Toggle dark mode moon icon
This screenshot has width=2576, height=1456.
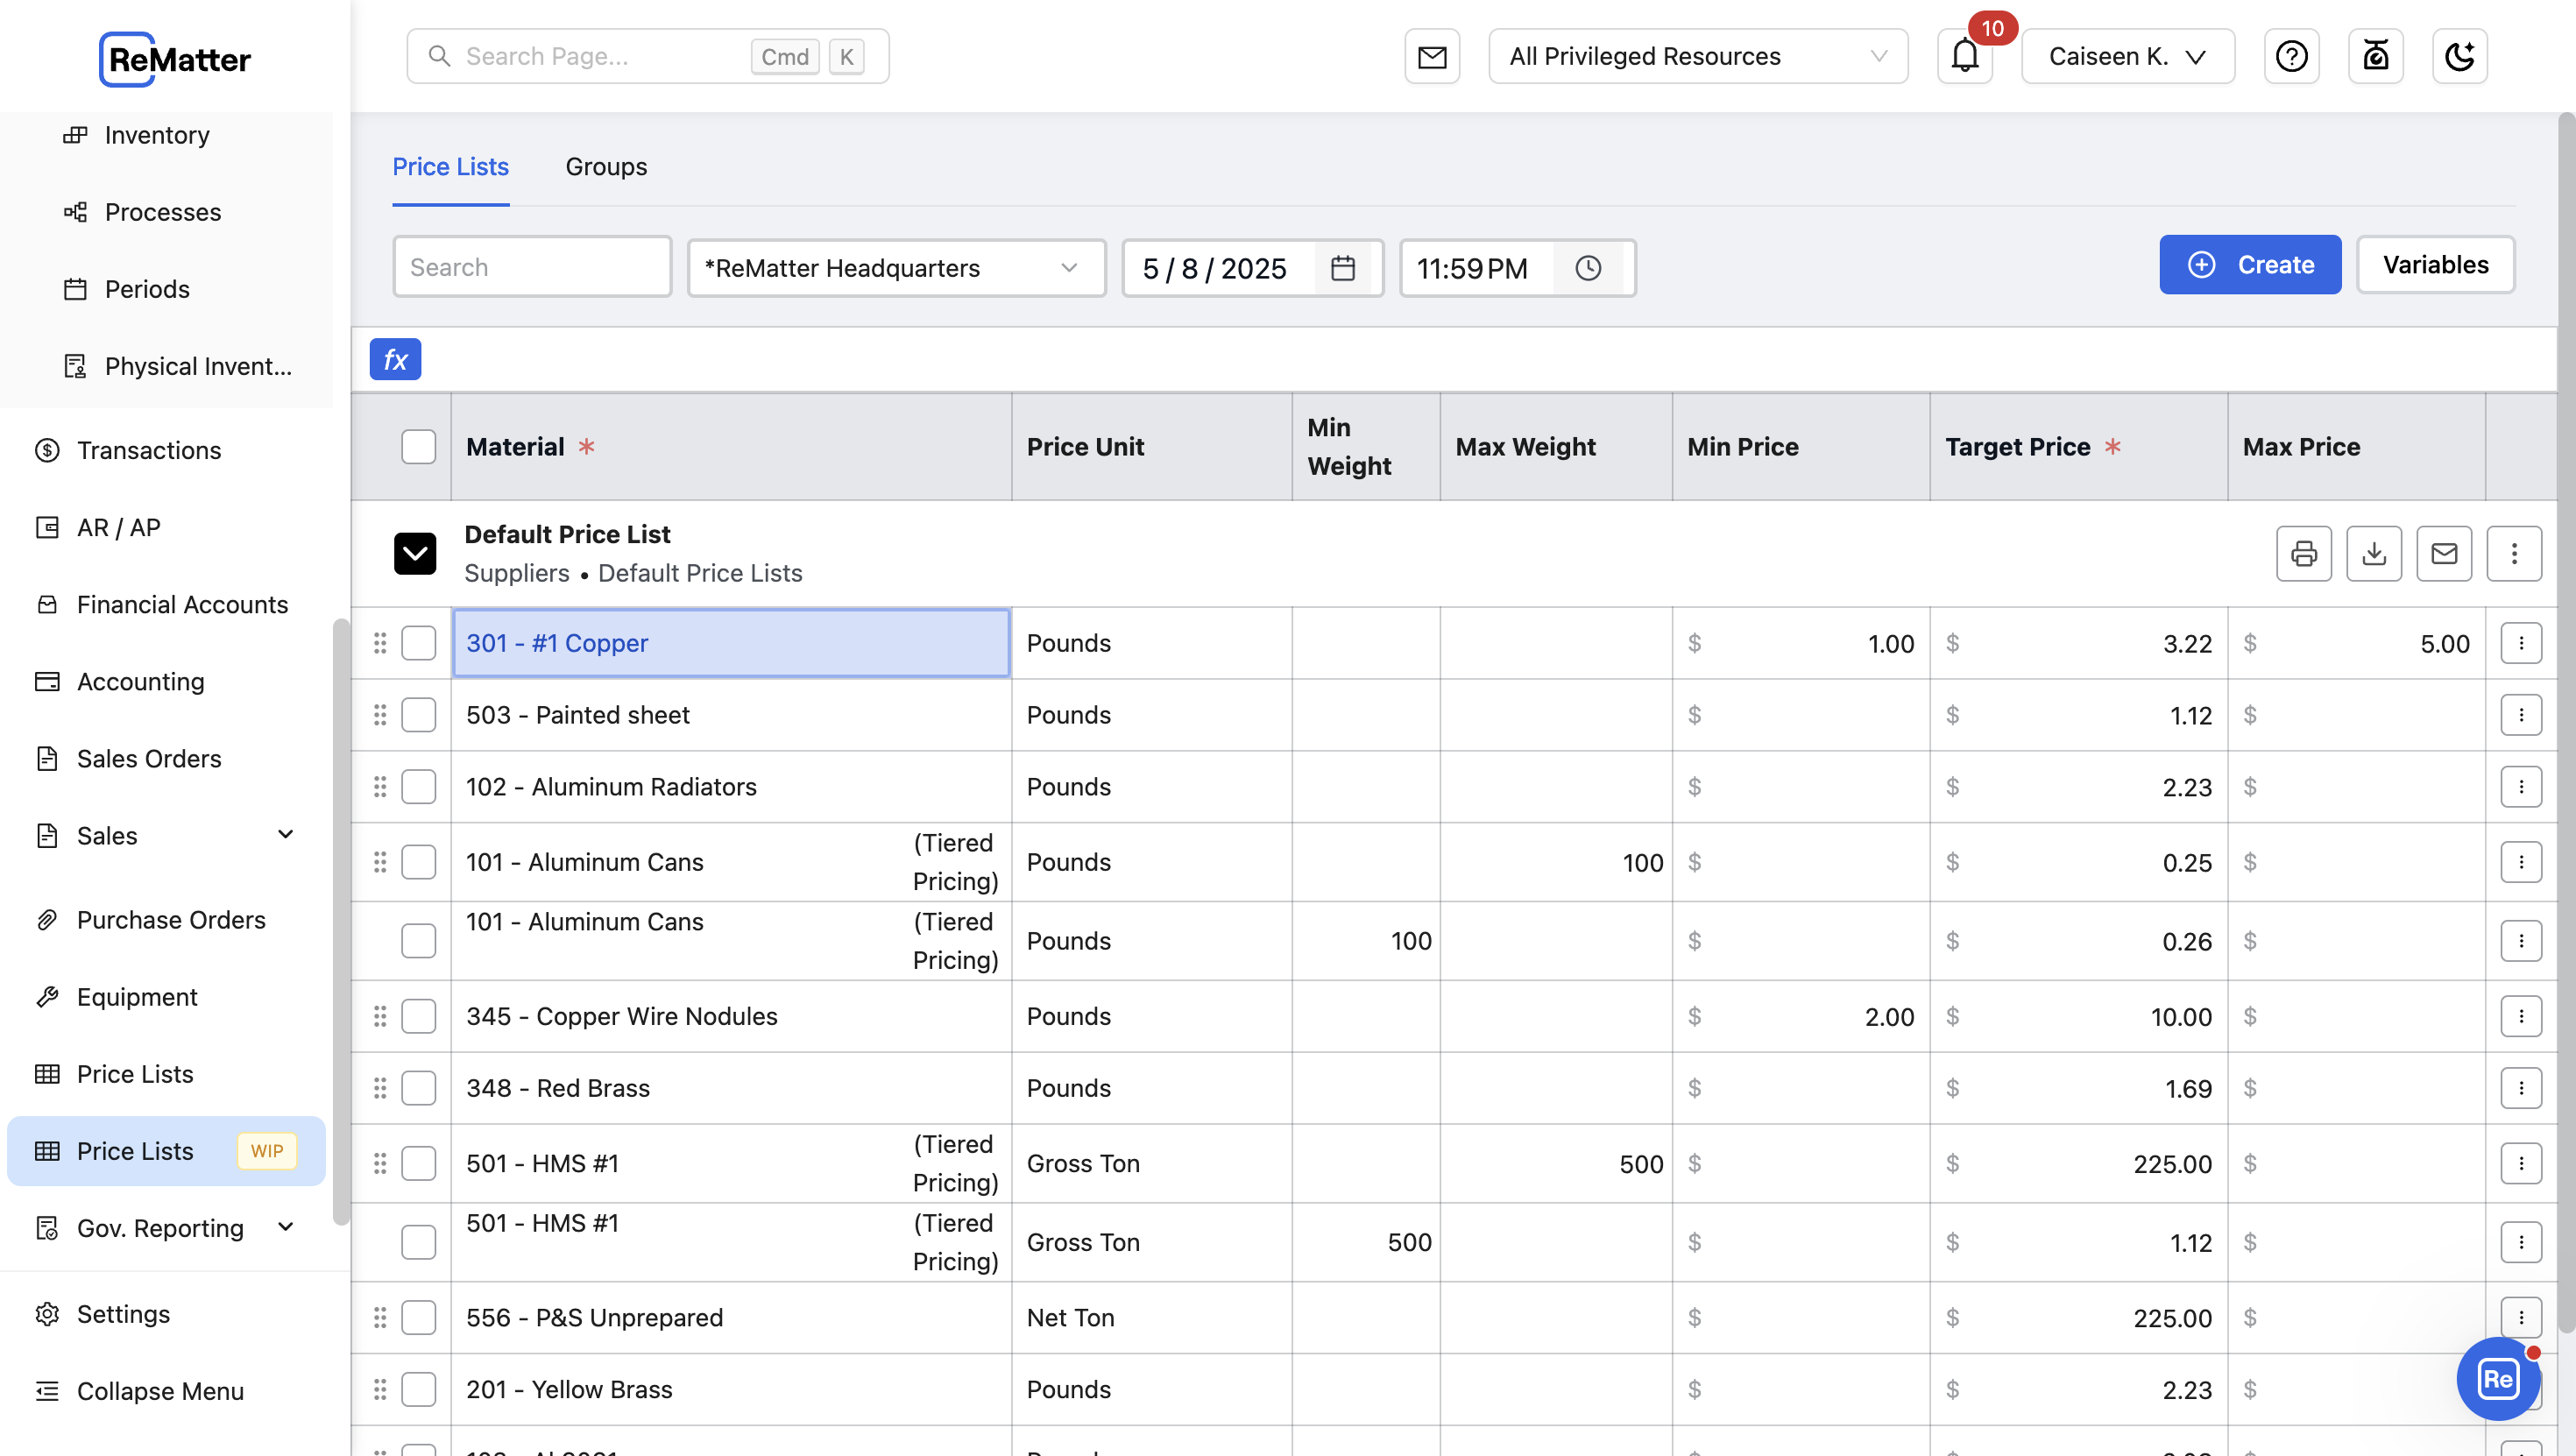tap(2460, 56)
